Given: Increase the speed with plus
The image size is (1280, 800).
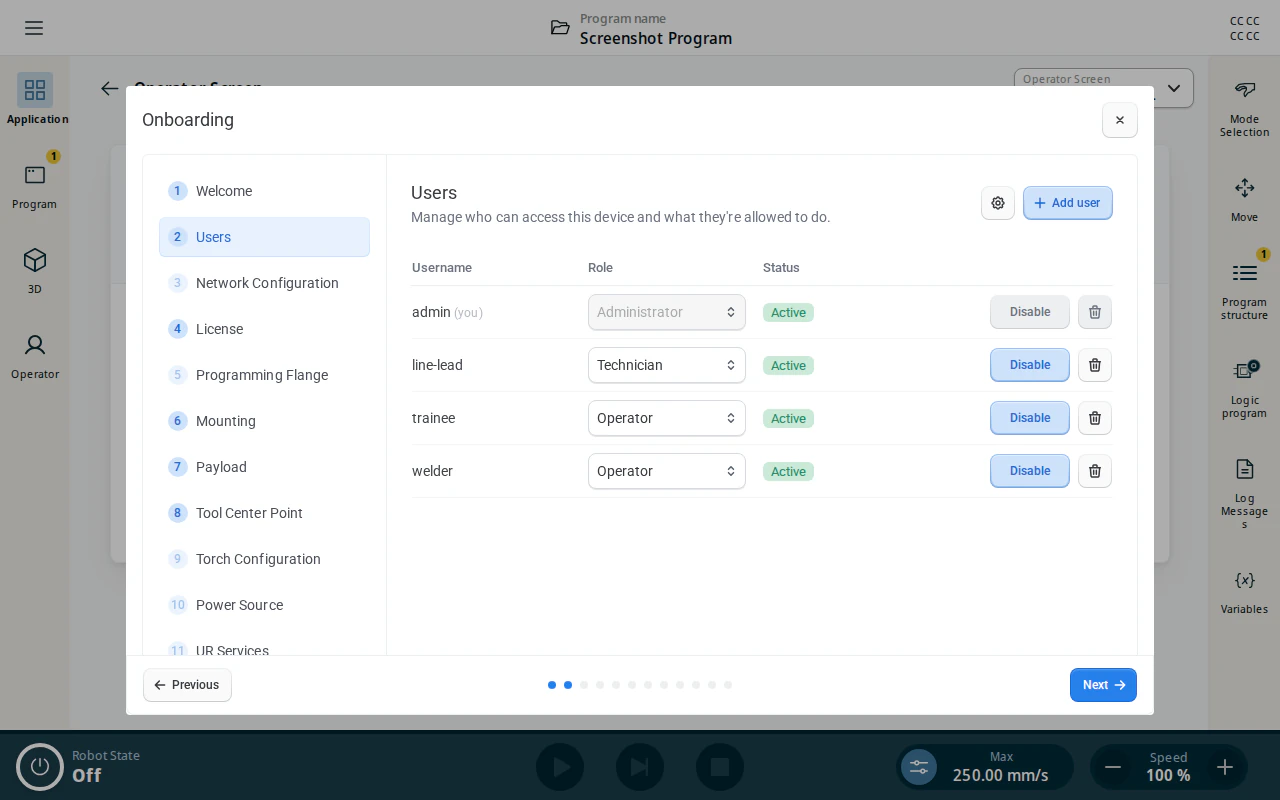Looking at the screenshot, I should coord(1225,767).
